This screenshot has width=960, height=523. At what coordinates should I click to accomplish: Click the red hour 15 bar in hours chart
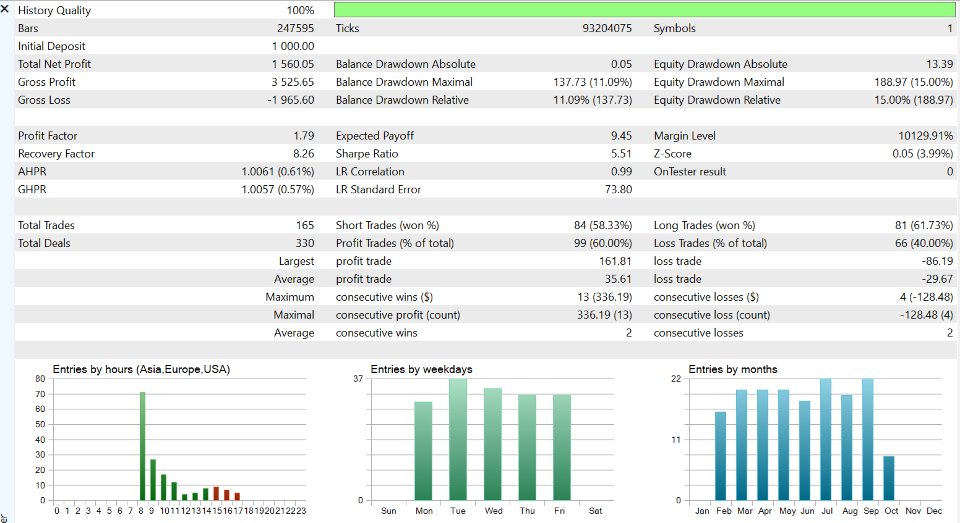click(216, 494)
